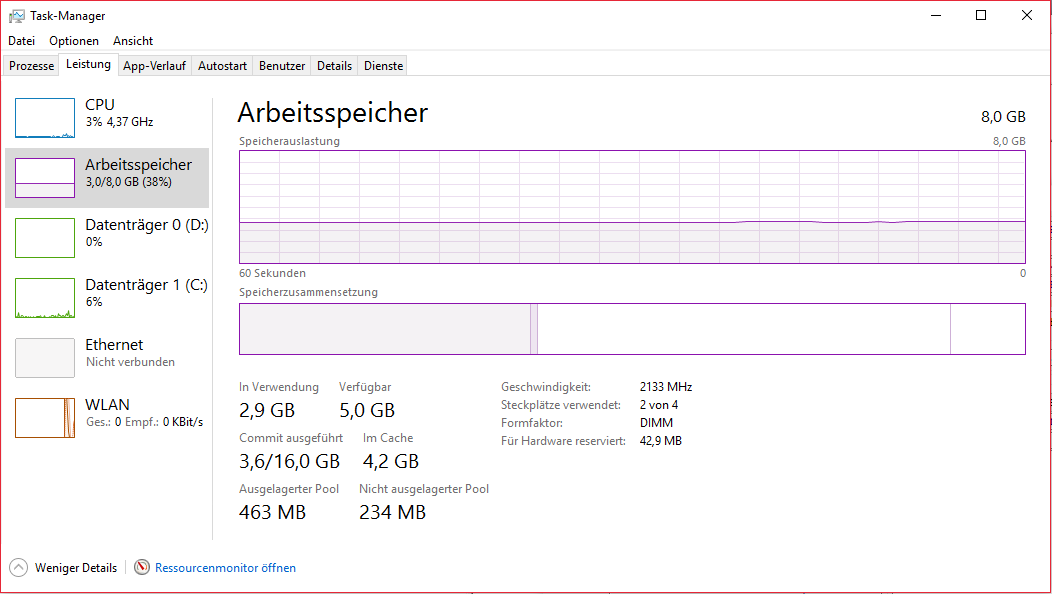The height and width of the screenshot is (594, 1052).
Task: Maximize the Task-Manager window
Action: point(981,15)
